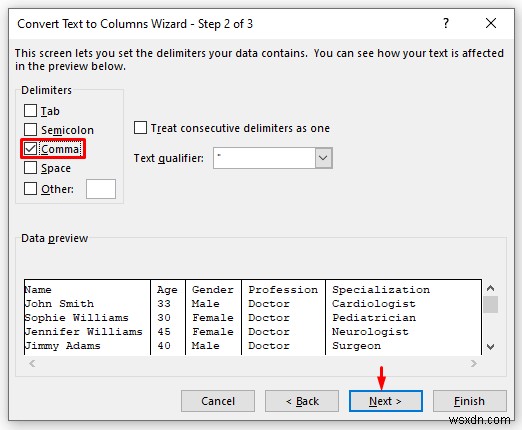This screenshot has height=430, width=522.
Task: Proceed with the Next button
Action: 386,401
